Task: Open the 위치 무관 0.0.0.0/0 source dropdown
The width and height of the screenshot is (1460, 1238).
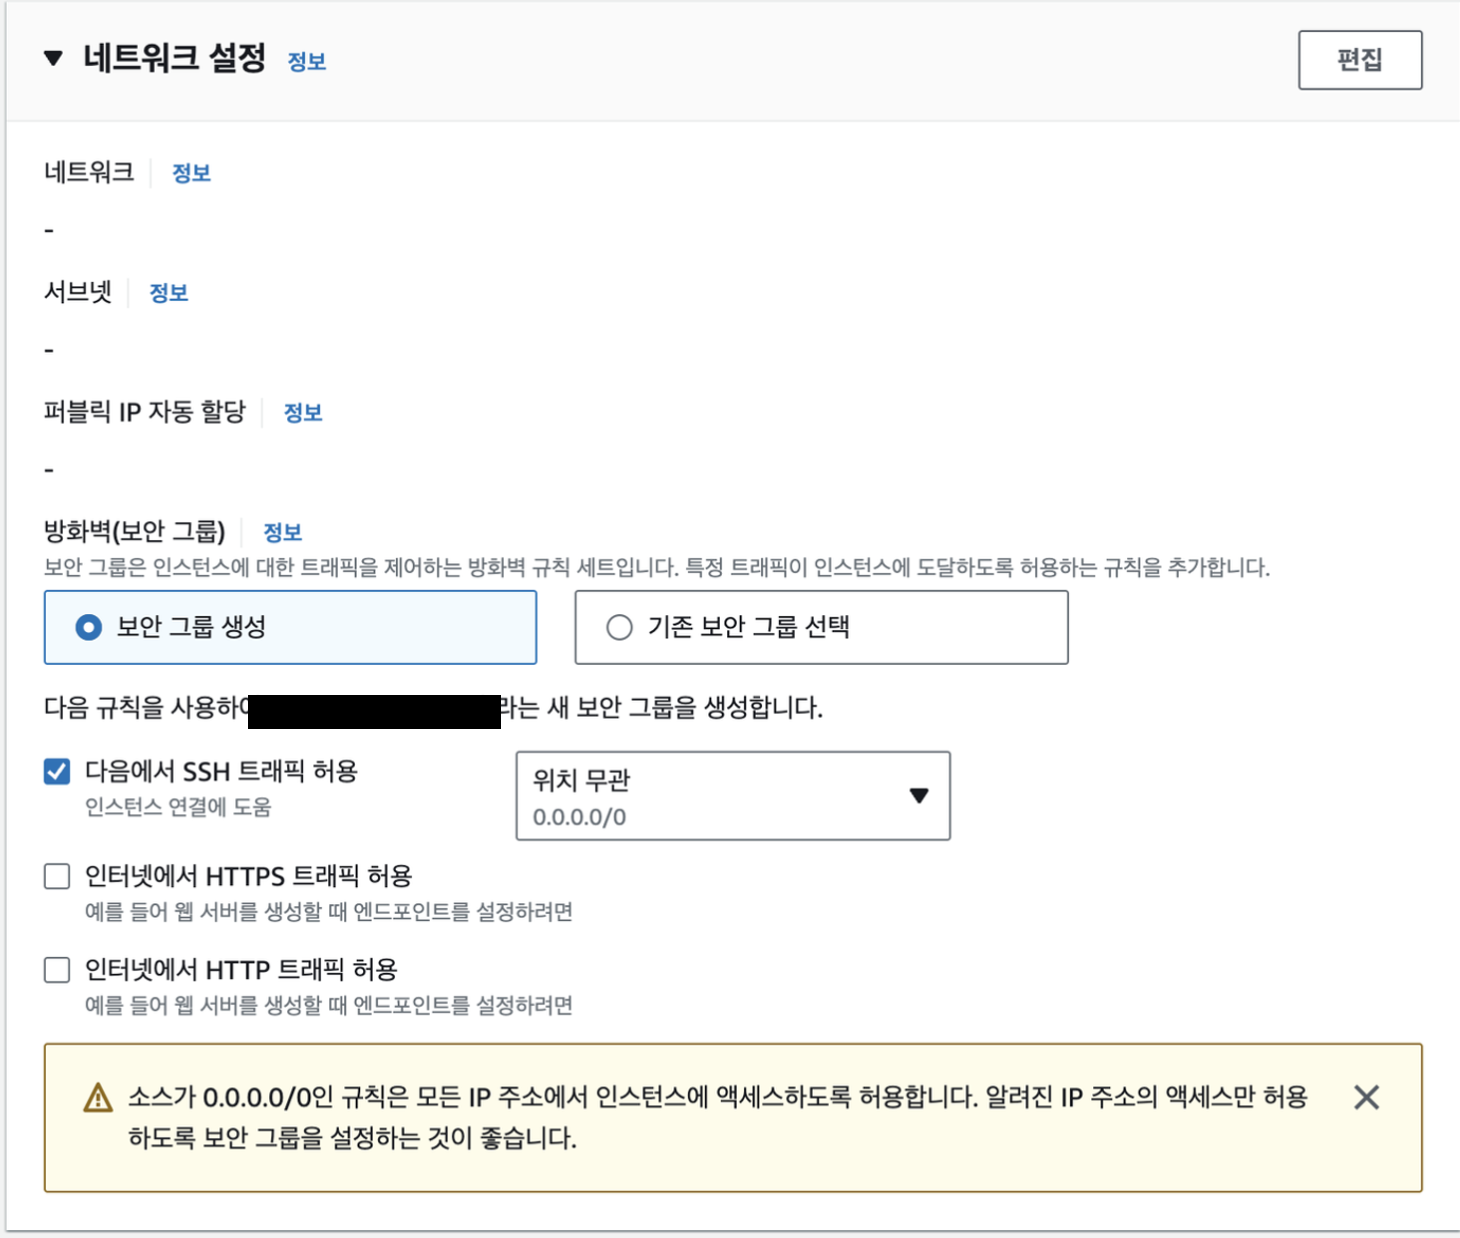Action: click(x=733, y=796)
